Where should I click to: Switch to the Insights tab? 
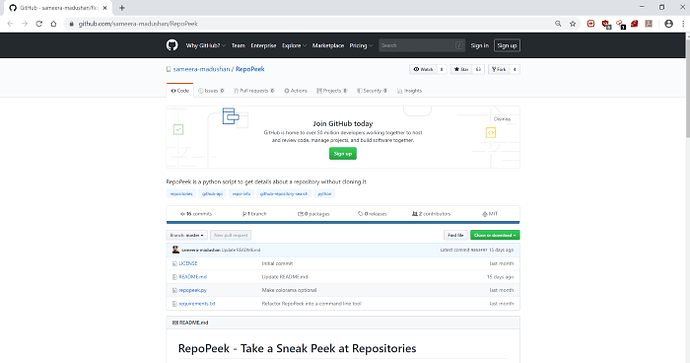tap(409, 91)
